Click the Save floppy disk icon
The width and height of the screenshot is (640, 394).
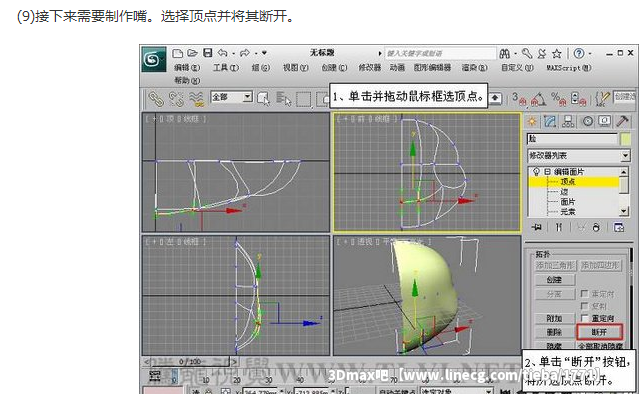point(208,53)
